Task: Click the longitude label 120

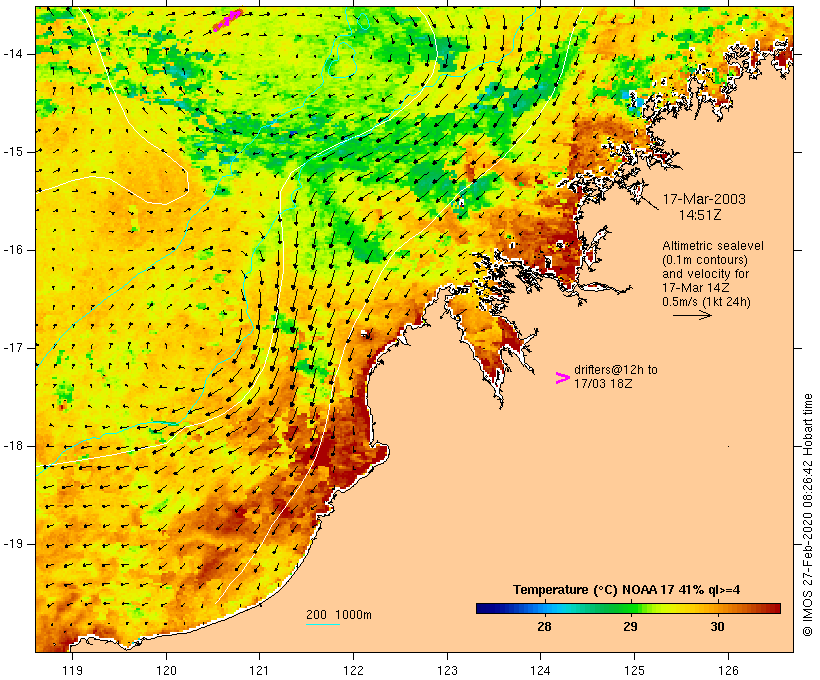Action: [166, 670]
